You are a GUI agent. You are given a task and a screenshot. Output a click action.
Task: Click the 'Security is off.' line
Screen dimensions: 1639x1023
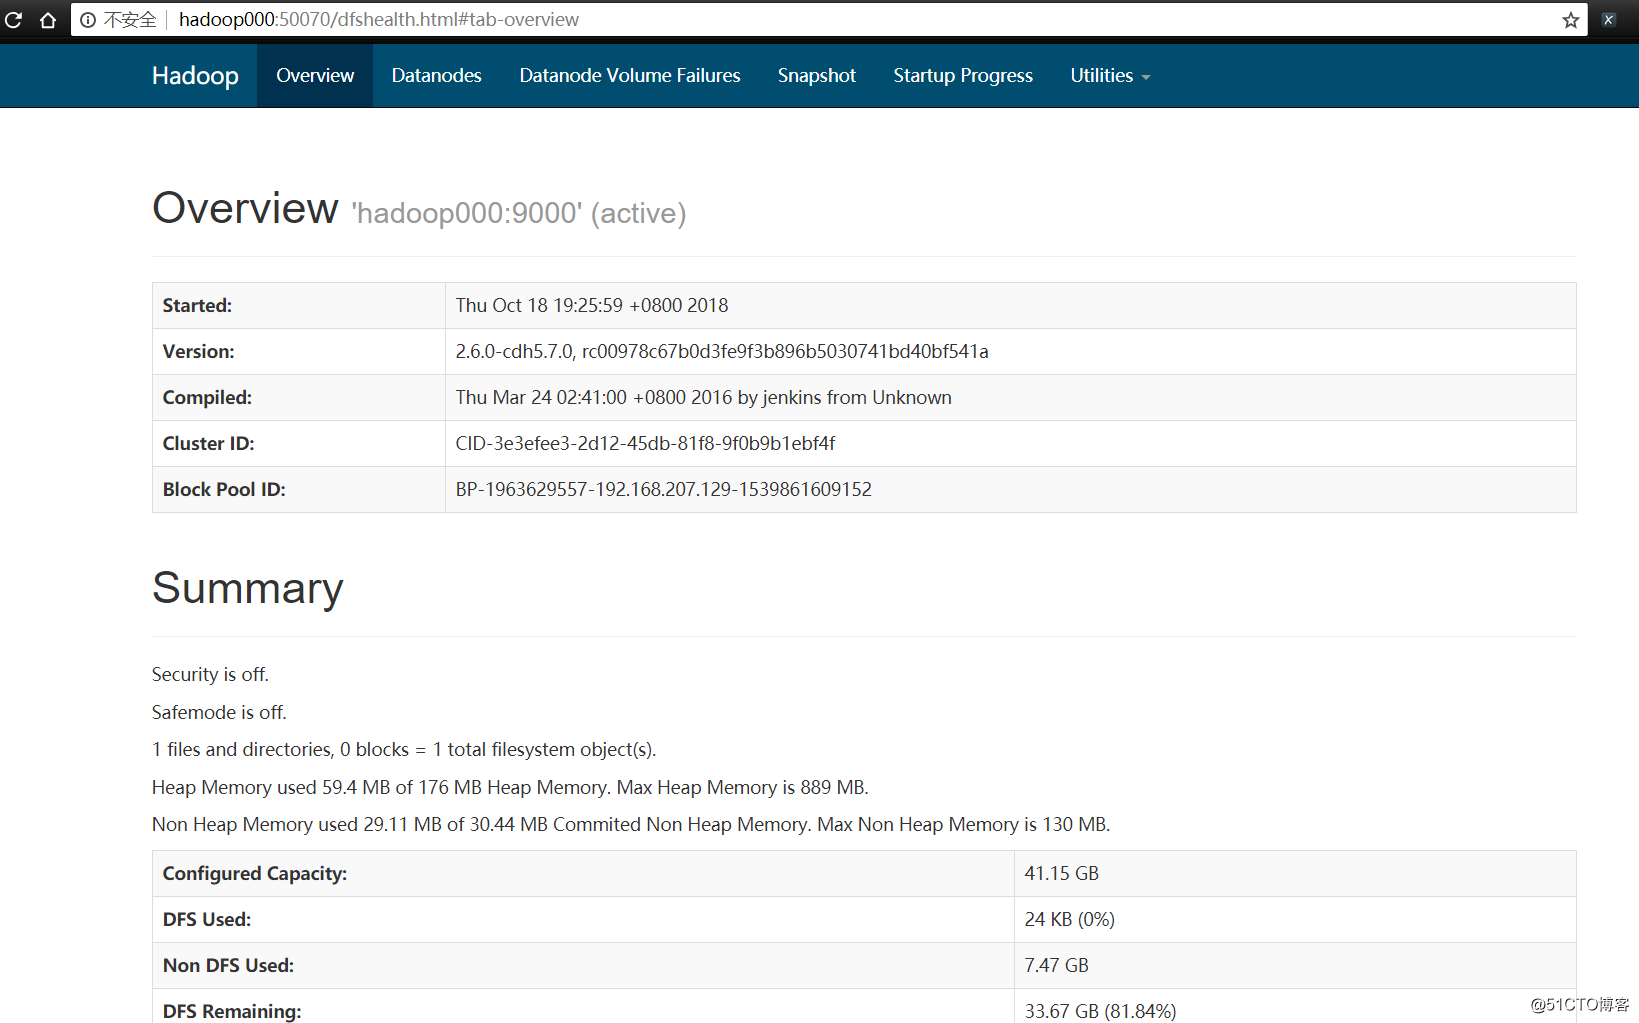click(210, 675)
